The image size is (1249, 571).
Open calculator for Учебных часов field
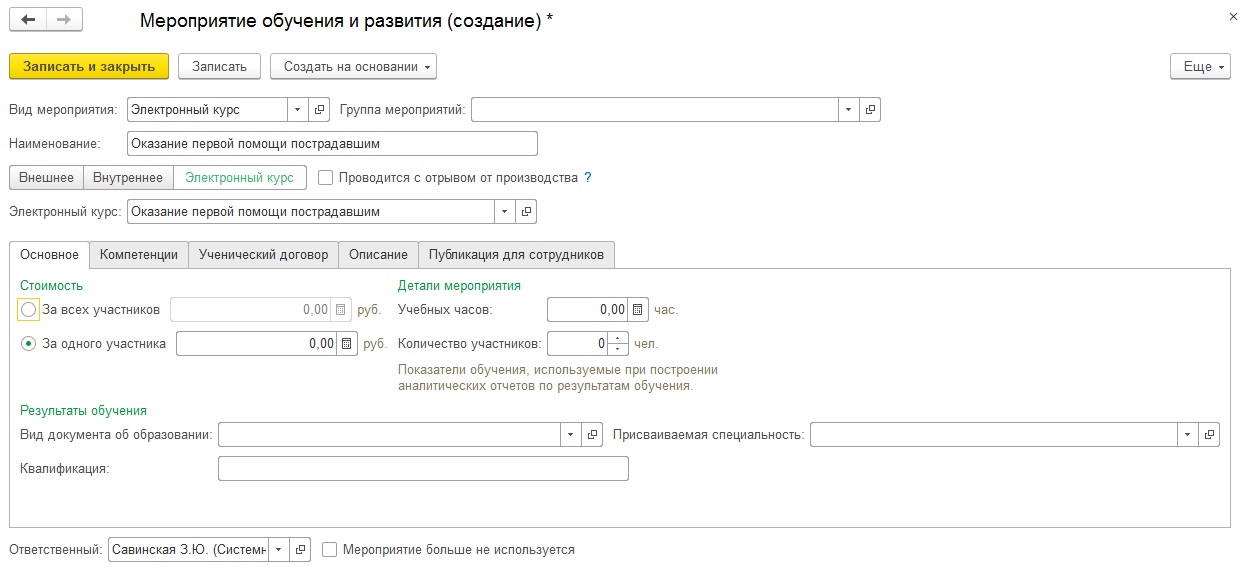[x=639, y=310]
